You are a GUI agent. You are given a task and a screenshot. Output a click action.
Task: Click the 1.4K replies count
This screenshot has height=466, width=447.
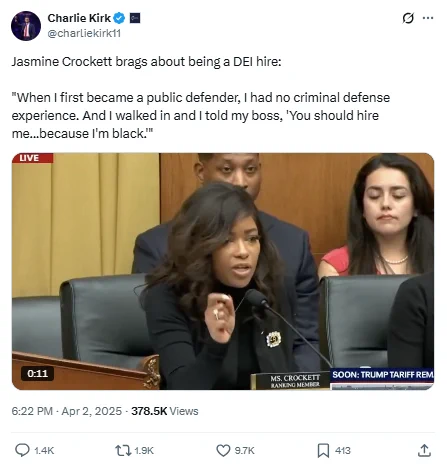(x=44, y=451)
